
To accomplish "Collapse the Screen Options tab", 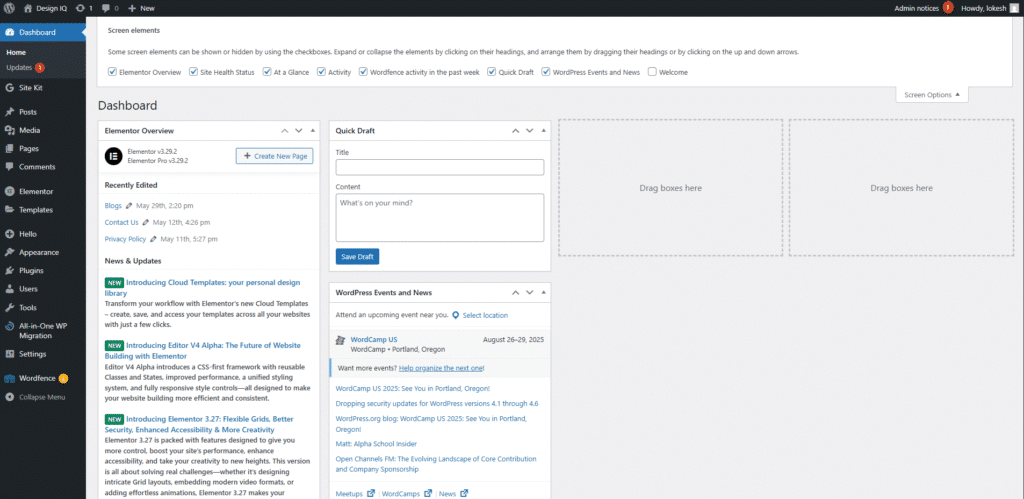I will pos(932,95).
